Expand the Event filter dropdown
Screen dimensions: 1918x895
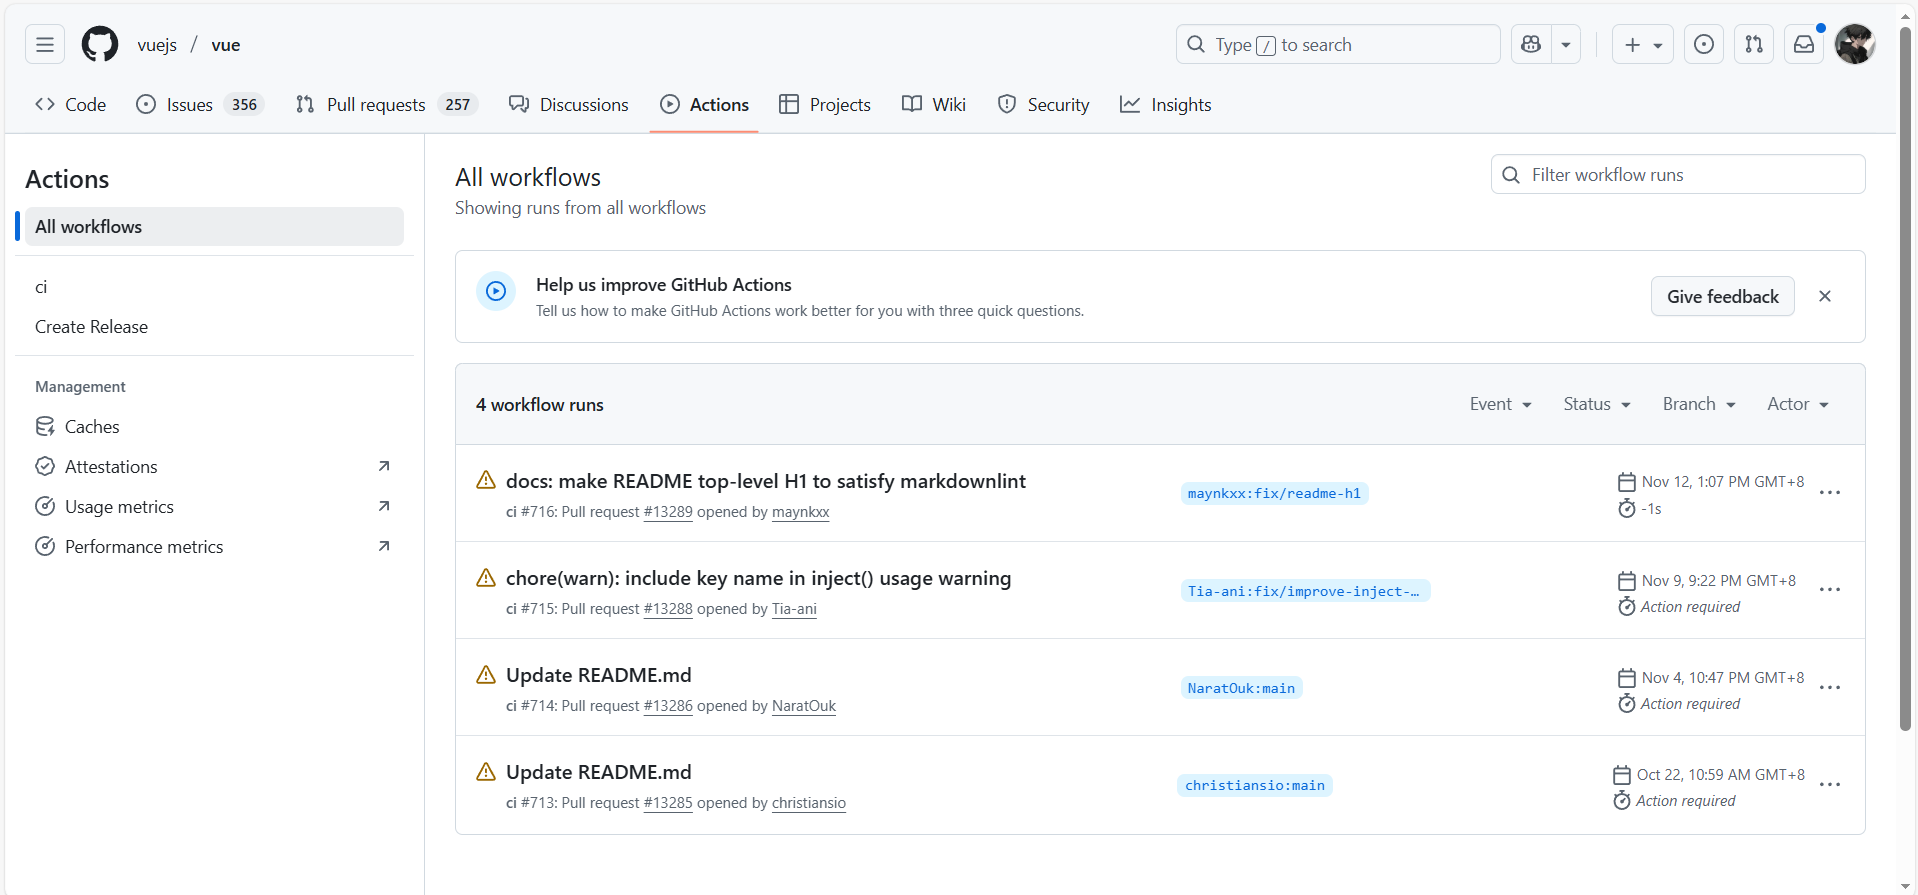(1500, 404)
